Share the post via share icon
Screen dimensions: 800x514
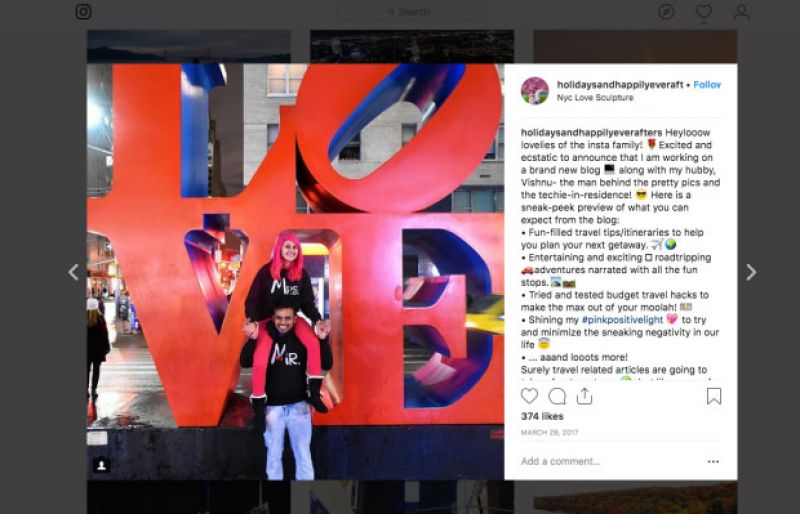(x=585, y=396)
